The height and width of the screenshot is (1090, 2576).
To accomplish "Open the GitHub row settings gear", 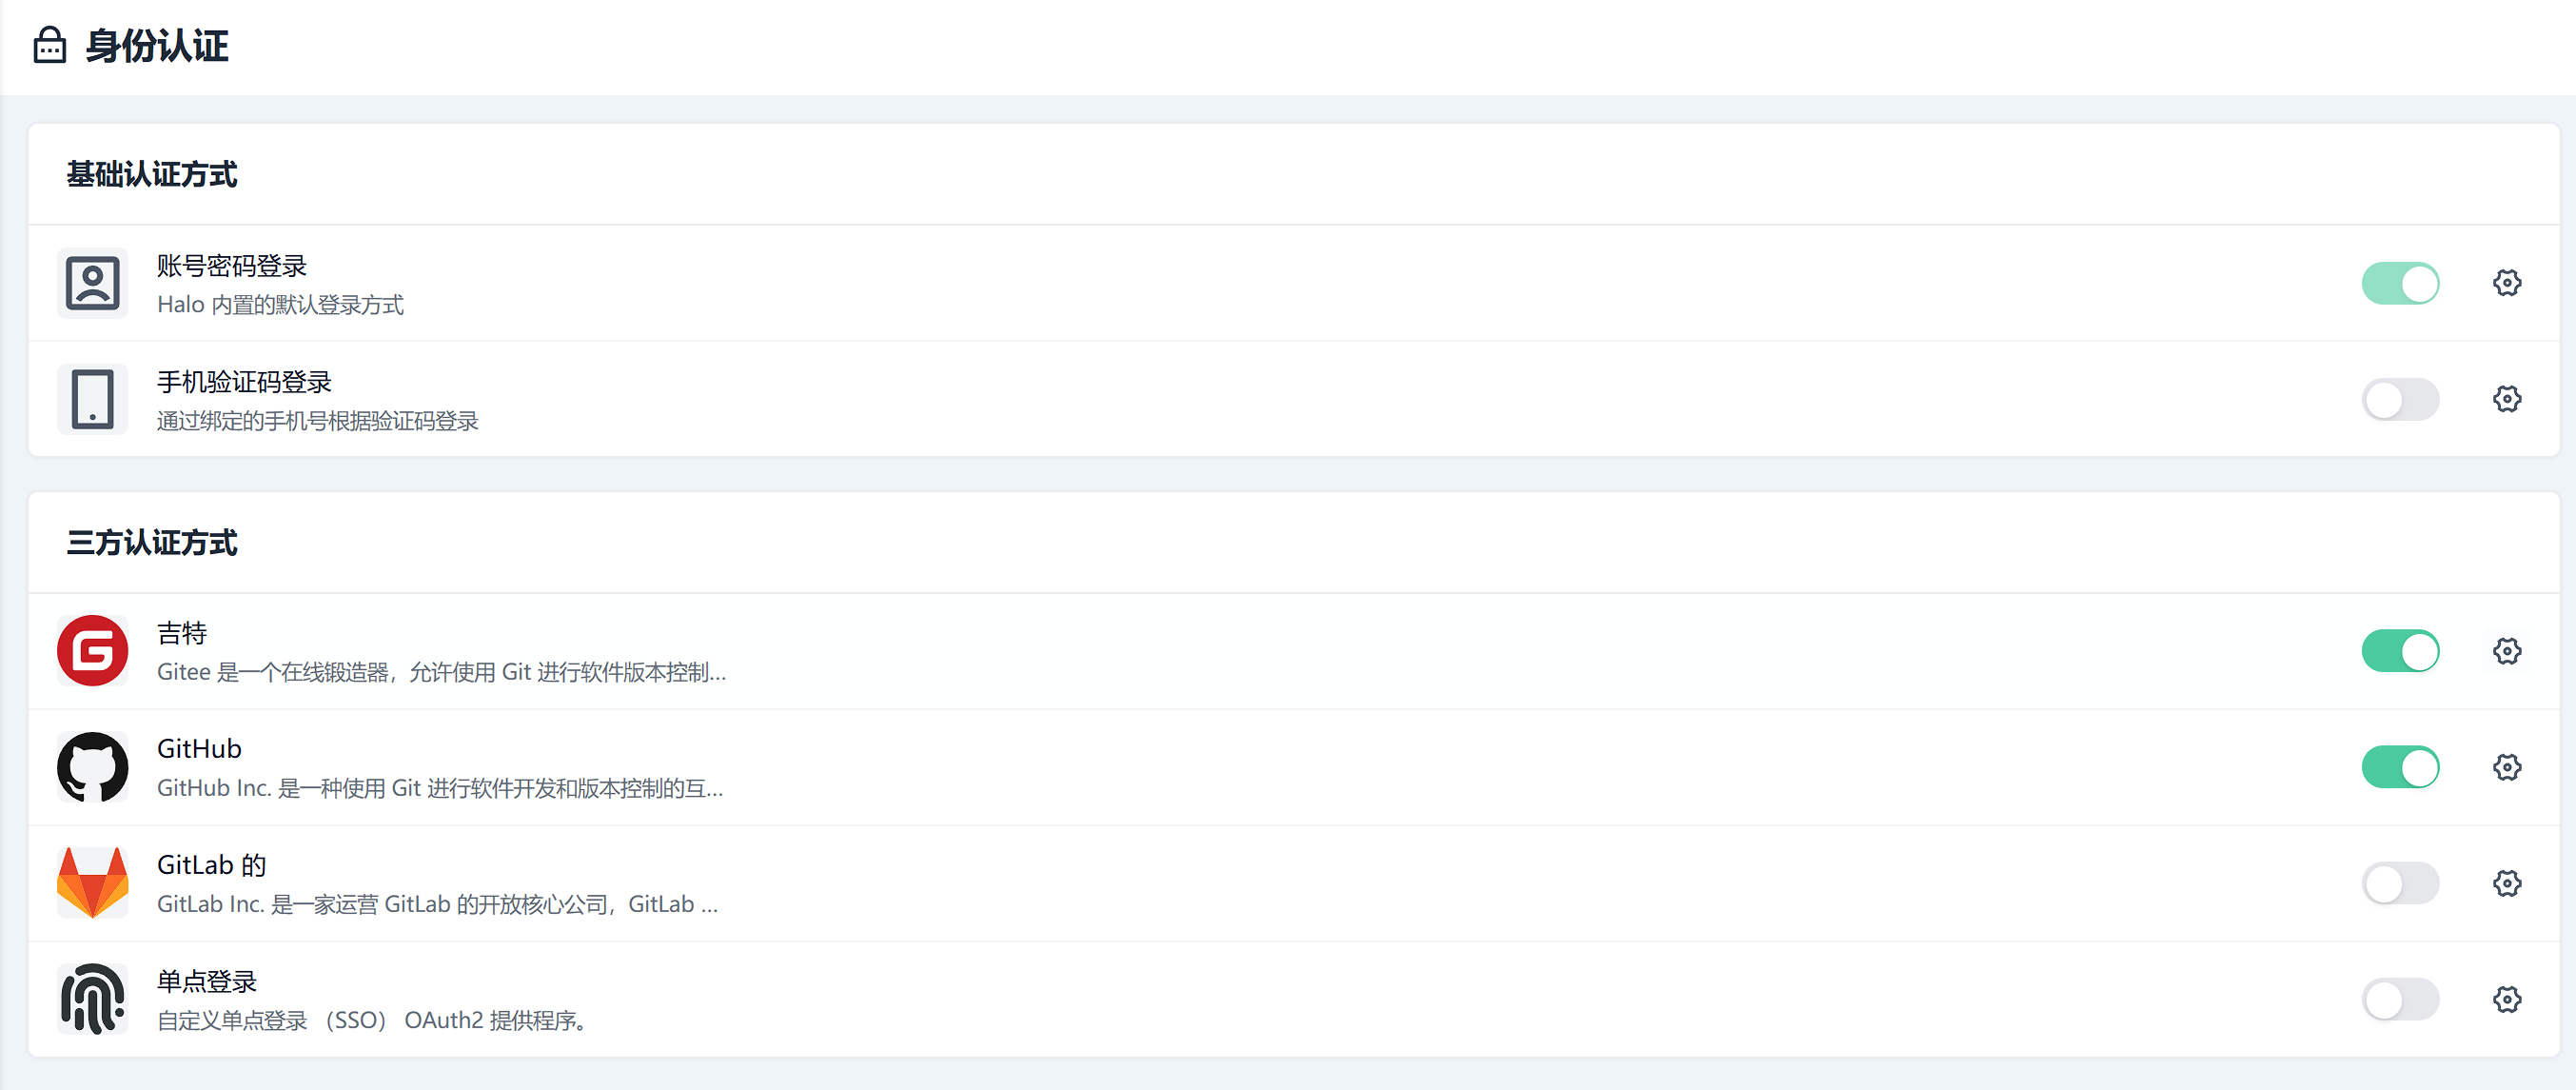I will click(x=2506, y=767).
